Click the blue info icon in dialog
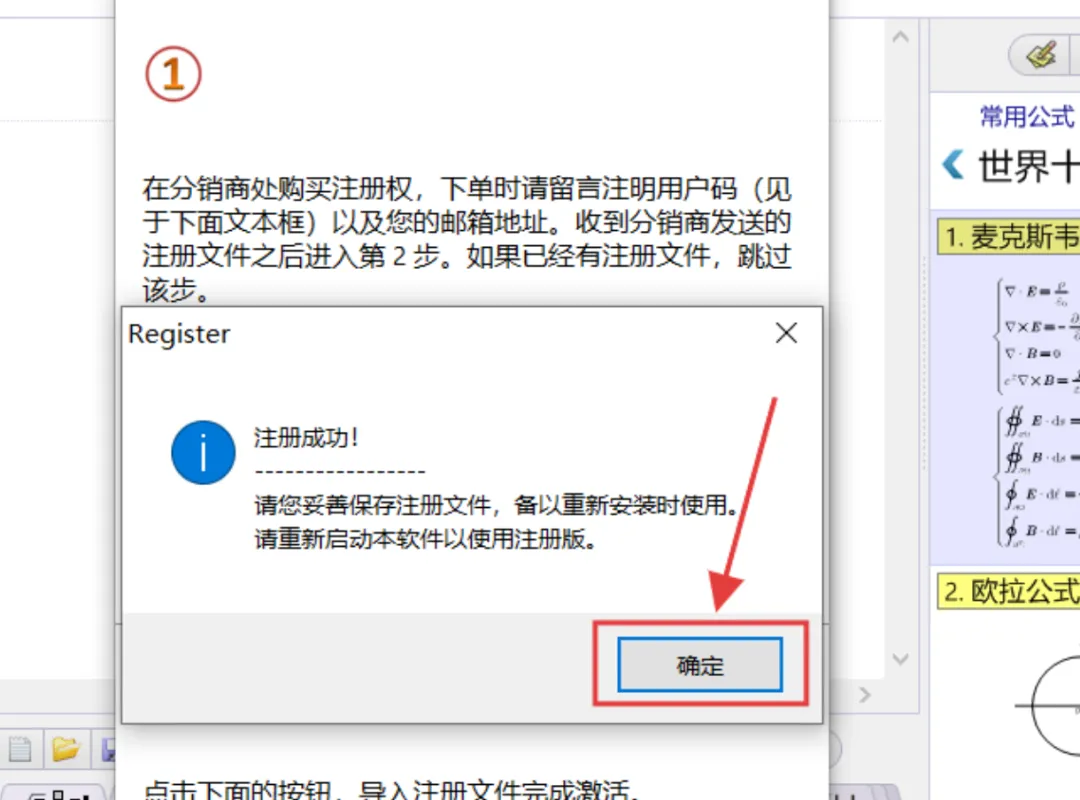Screen dimensions: 1080x800 203,453
